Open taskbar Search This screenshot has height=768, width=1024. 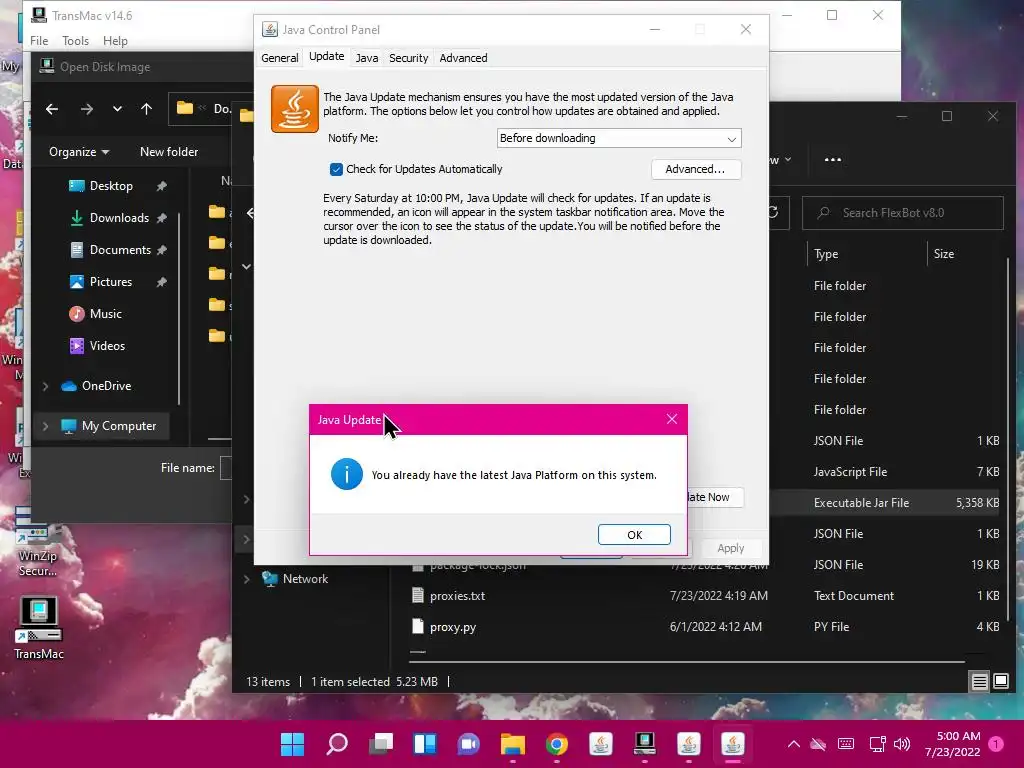[337, 744]
